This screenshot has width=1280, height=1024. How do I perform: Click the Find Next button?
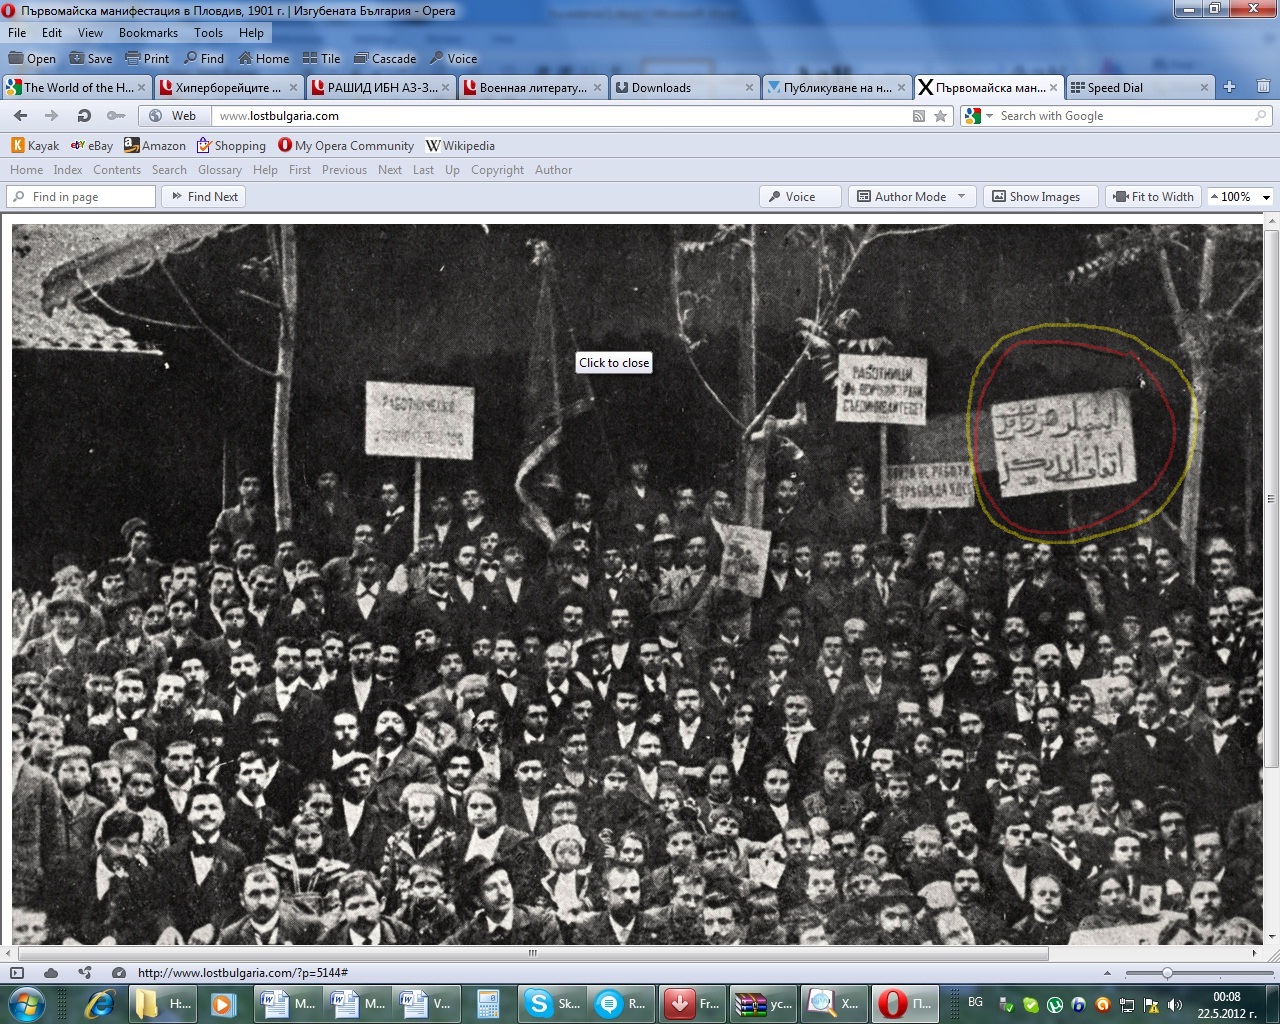tap(204, 197)
